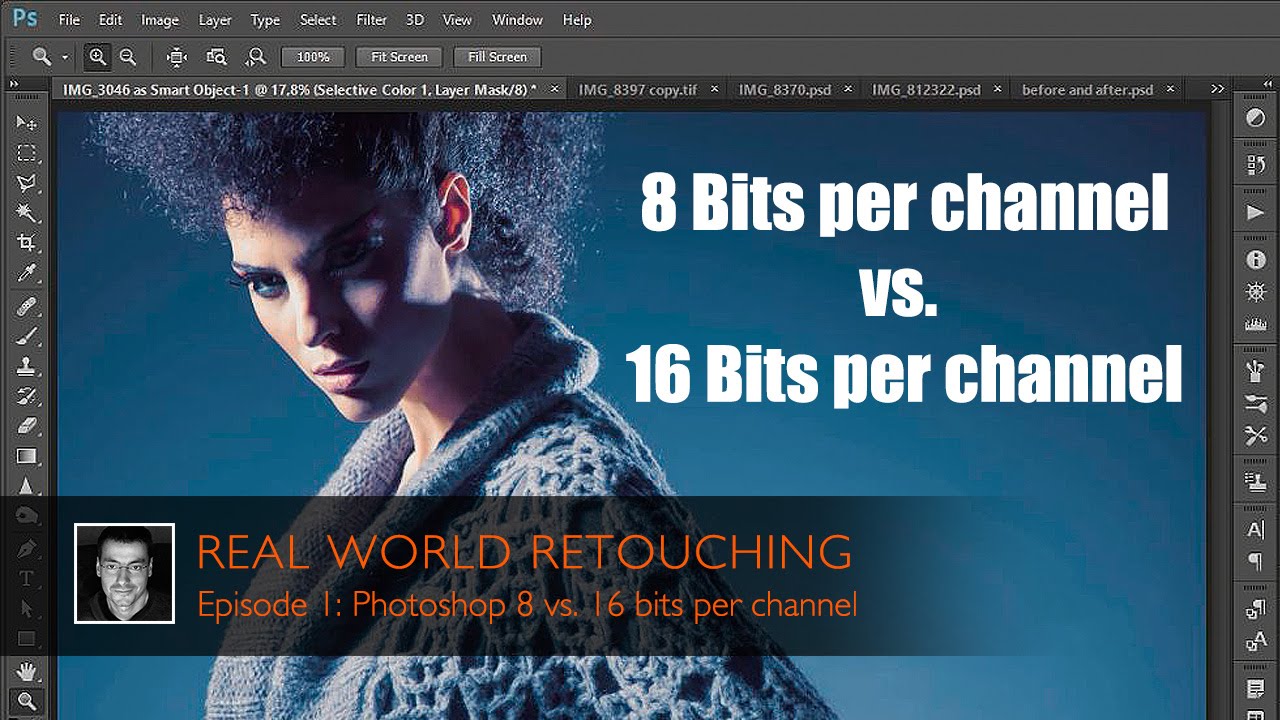Image resolution: width=1280 pixels, height=720 pixels.
Task: Click the Ps application logo
Action: click(25, 19)
